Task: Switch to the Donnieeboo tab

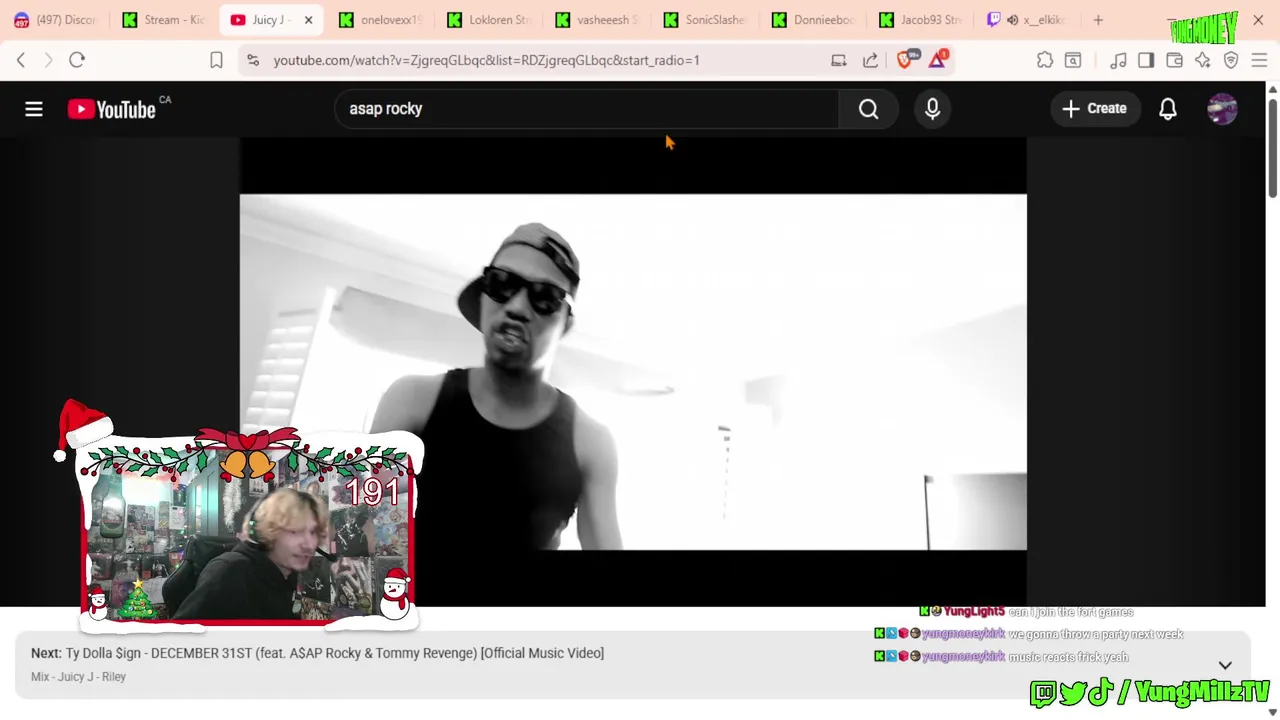Action: pyautogui.click(x=813, y=20)
